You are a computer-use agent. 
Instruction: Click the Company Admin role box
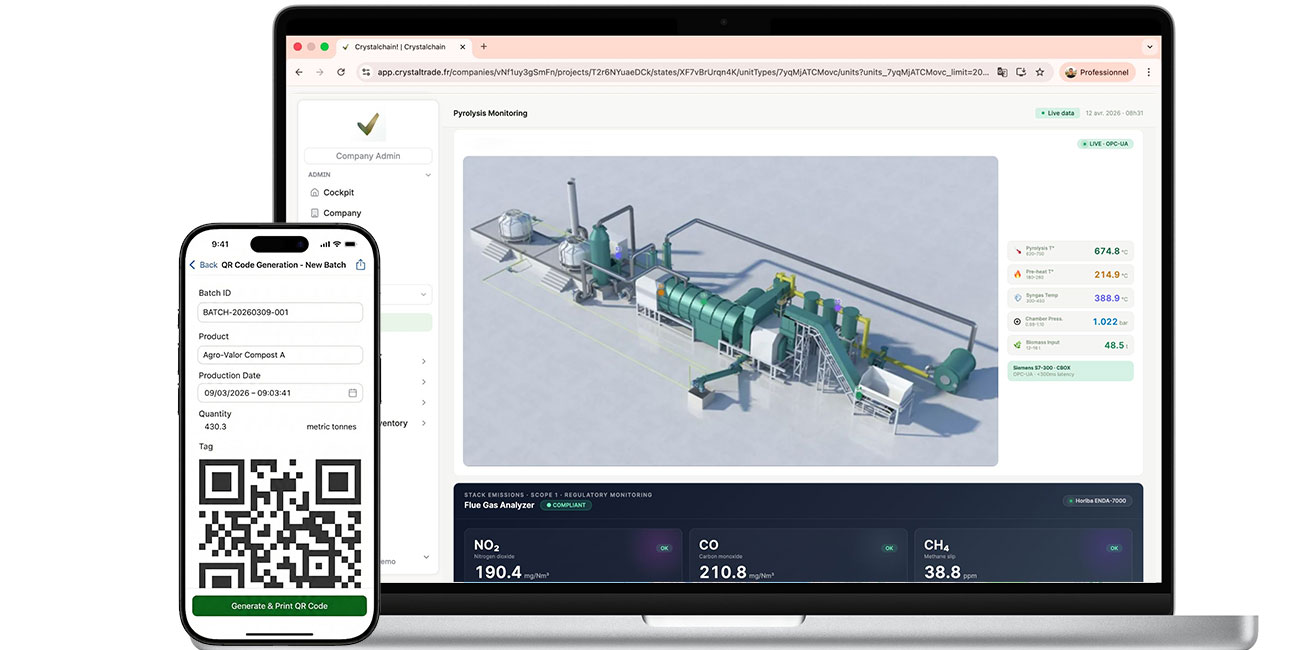point(368,156)
